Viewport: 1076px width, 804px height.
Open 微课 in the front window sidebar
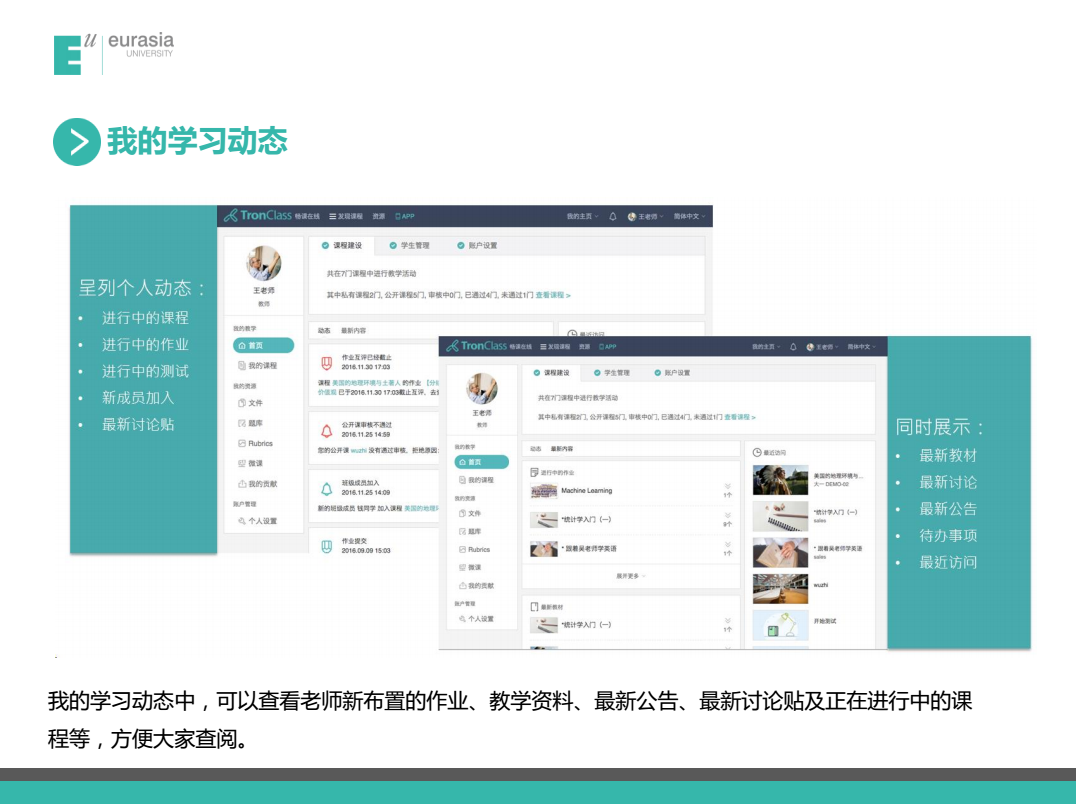(469, 567)
